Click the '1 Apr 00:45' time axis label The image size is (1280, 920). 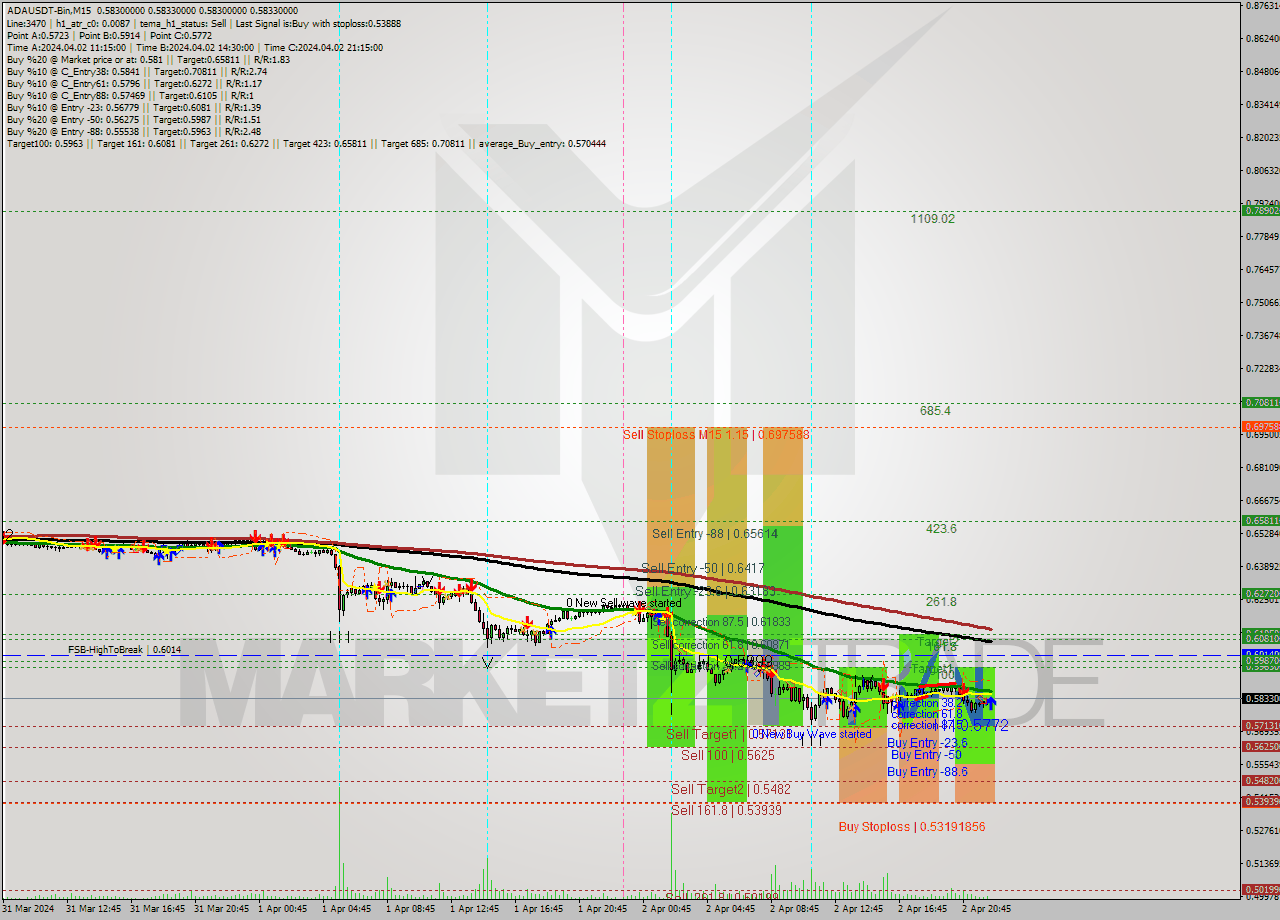[x=283, y=909]
